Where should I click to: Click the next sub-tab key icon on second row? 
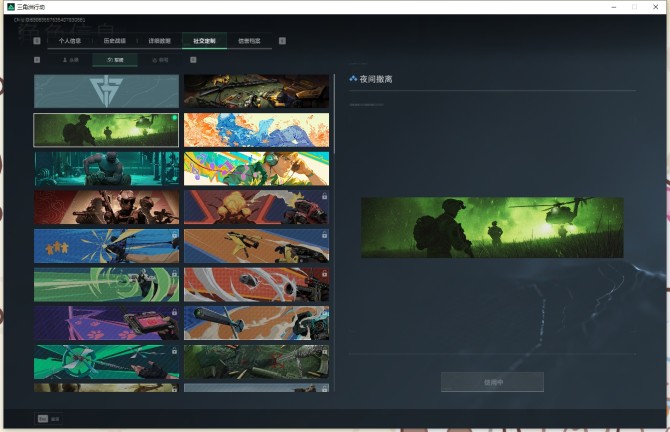[193, 60]
